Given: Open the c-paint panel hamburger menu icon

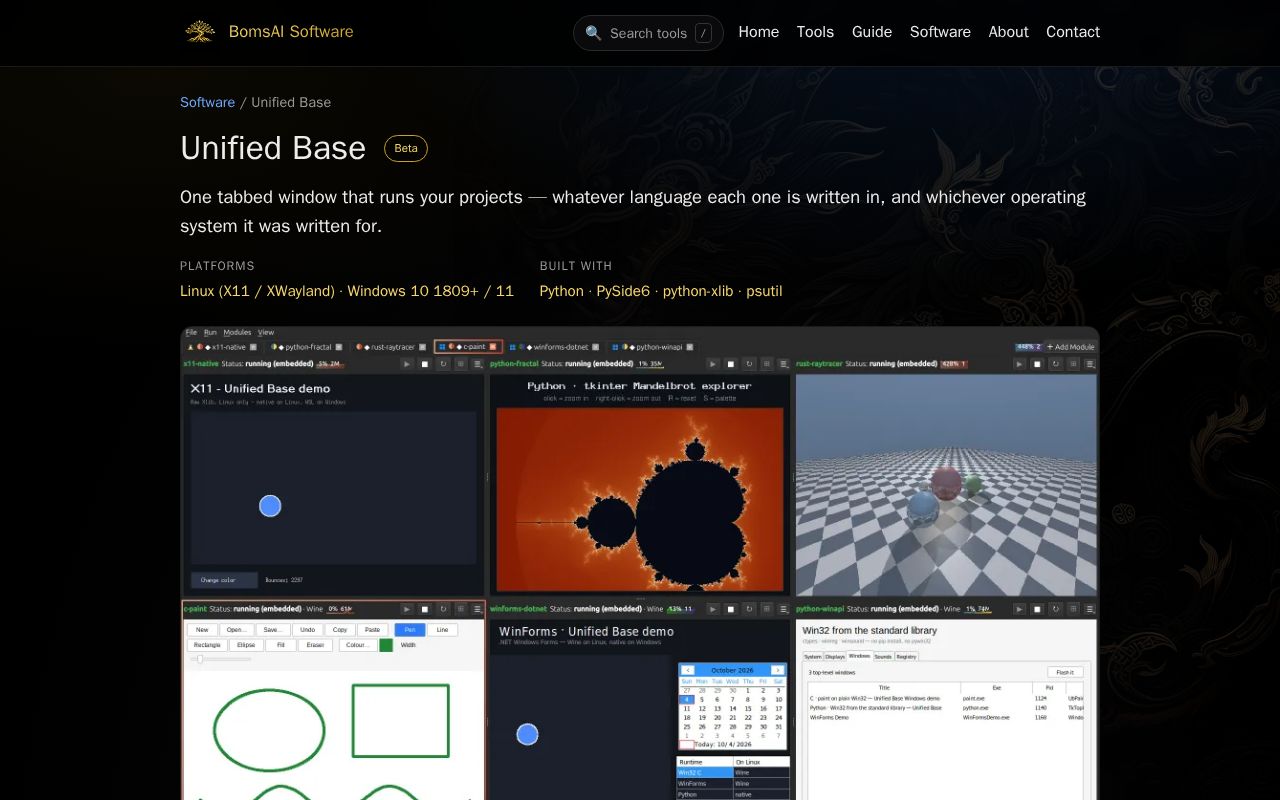Looking at the screenshot, I should pos(479,608).
